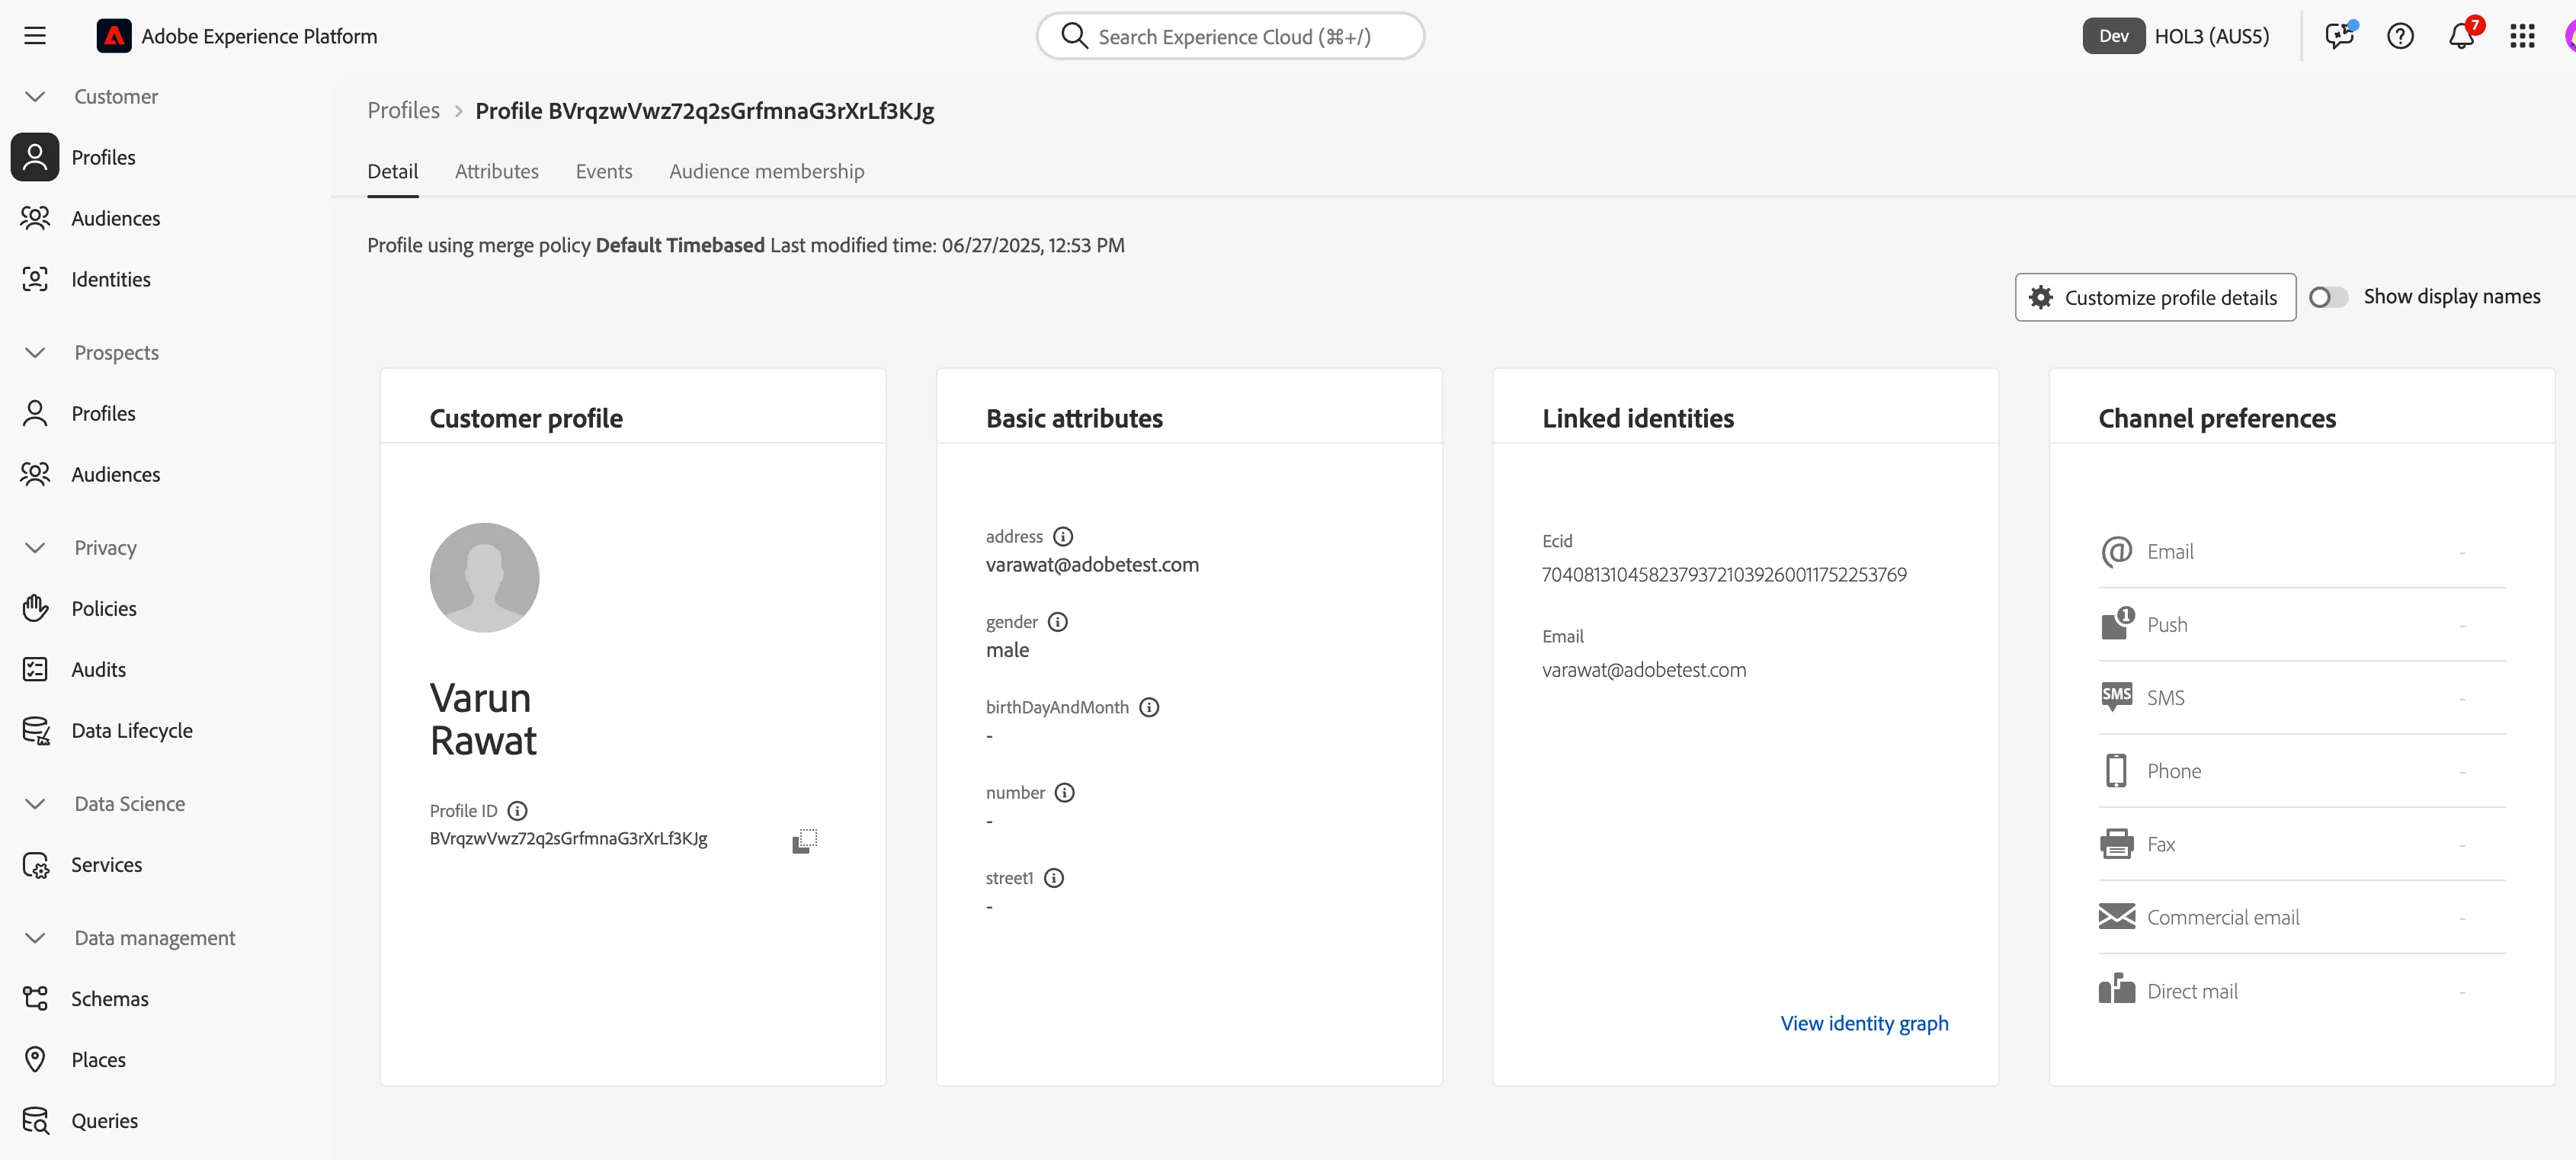Copy the Profile ID to clipboard
This screenshot has width=2576, height=1160.
pos(804,840)
